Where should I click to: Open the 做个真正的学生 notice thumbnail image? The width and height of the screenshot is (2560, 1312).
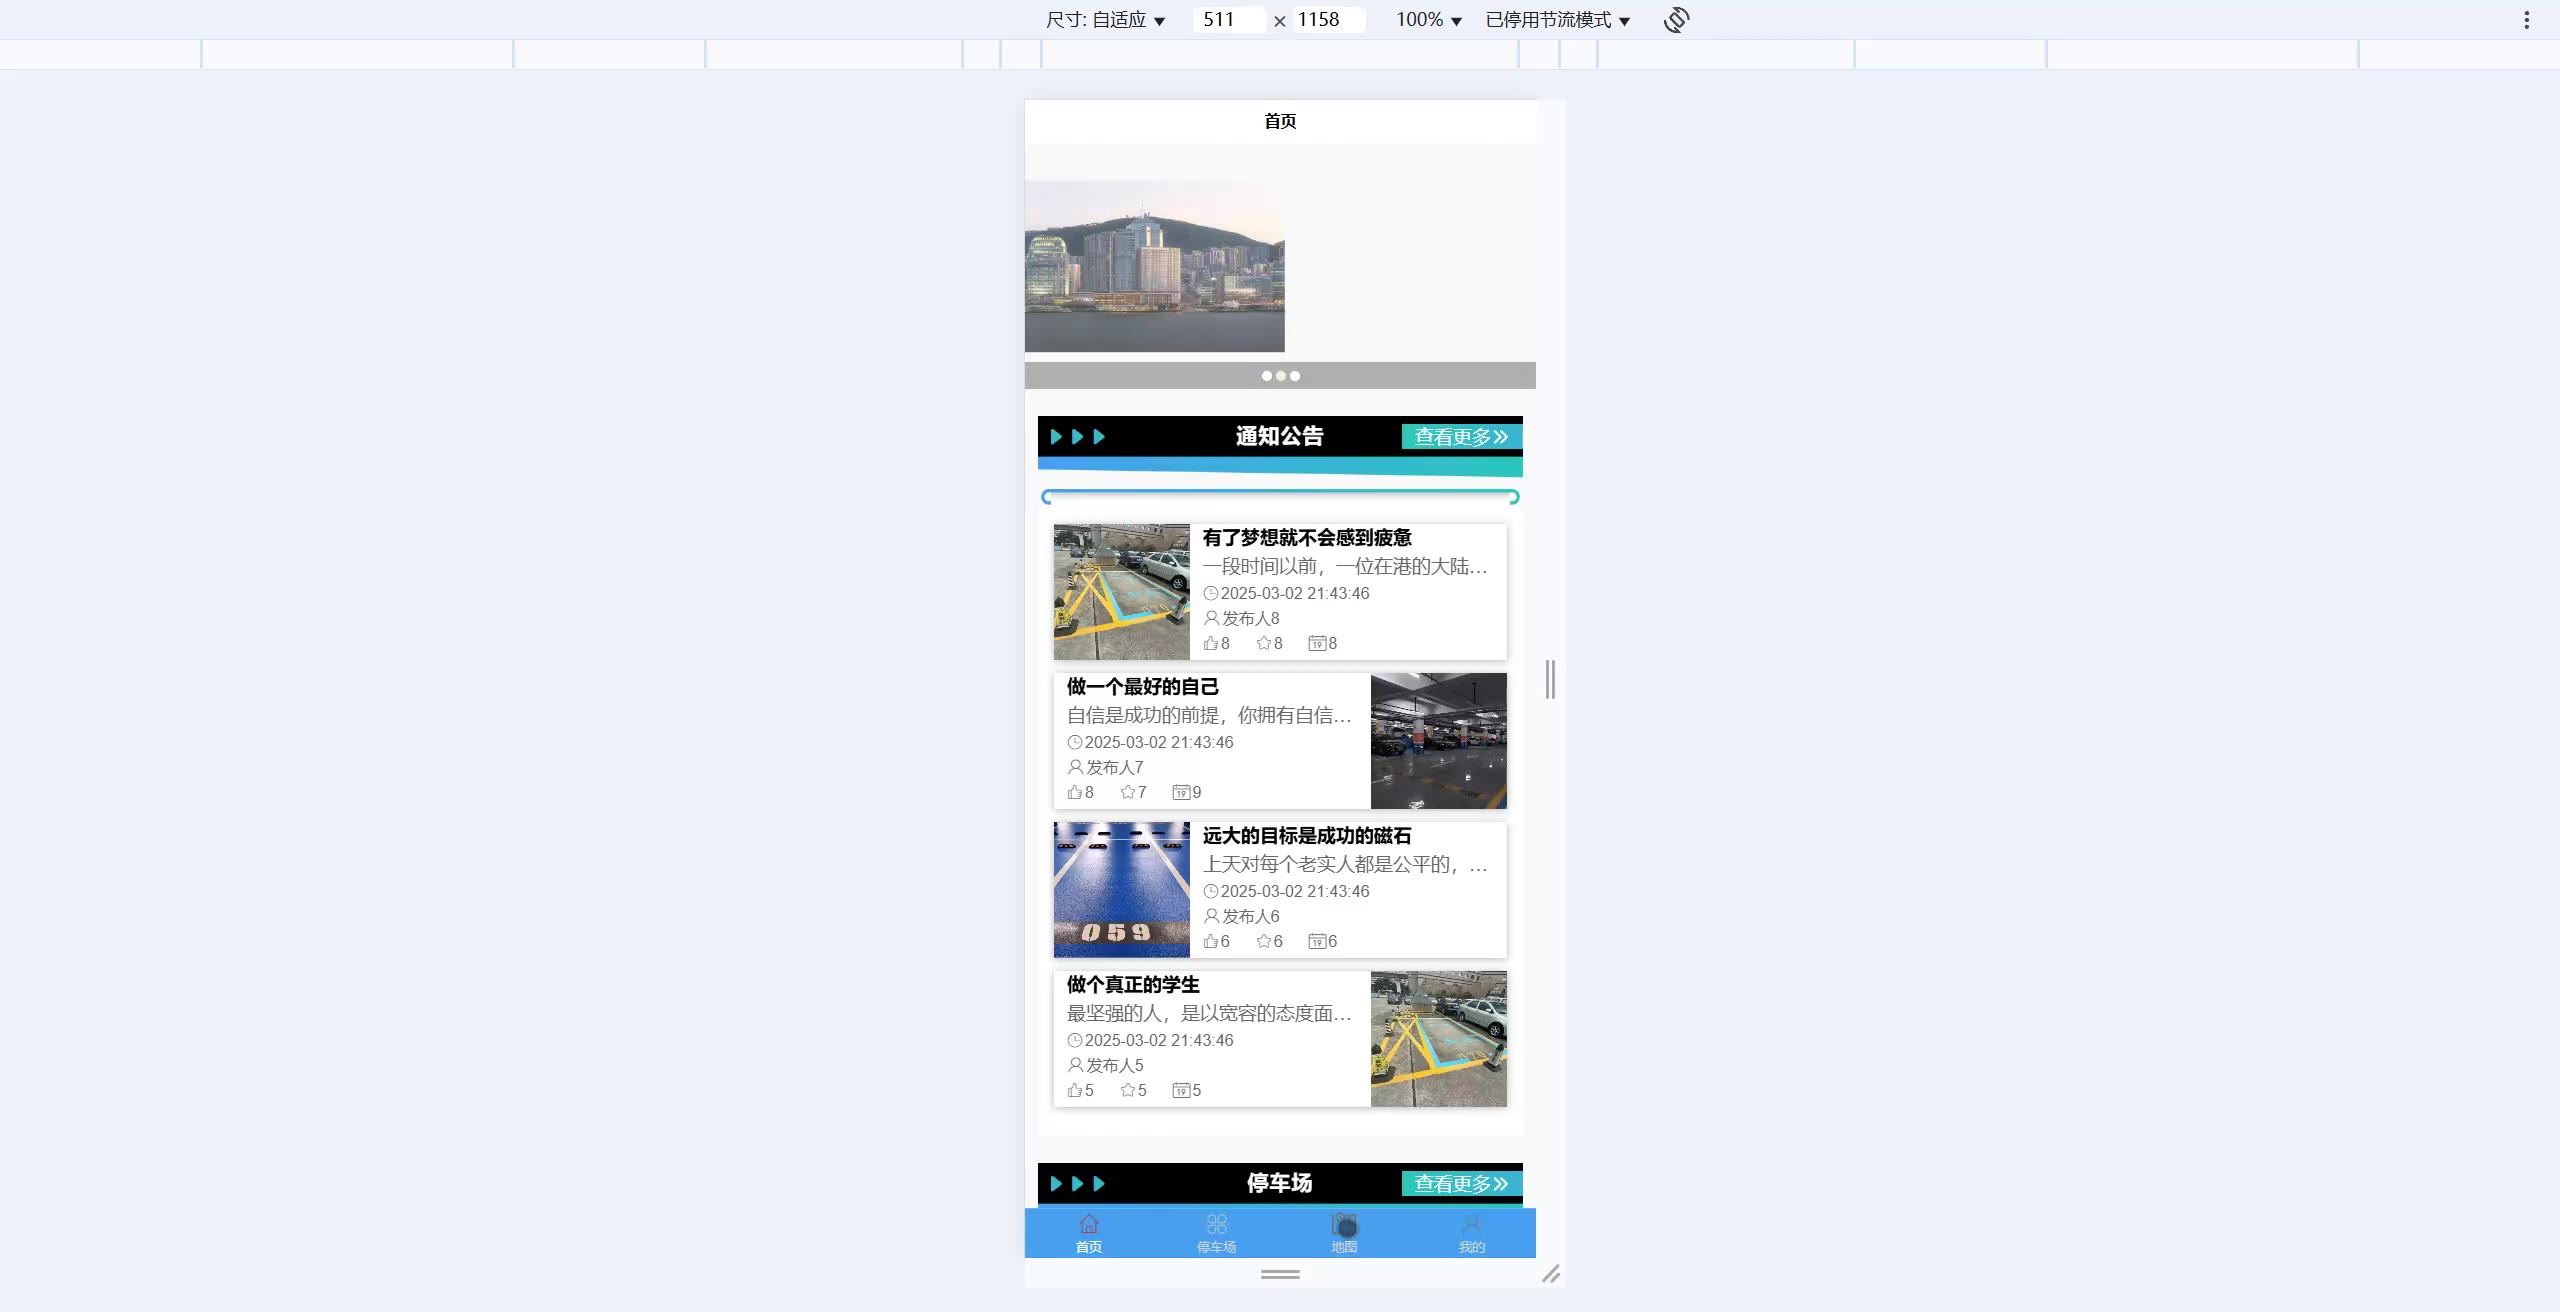[x=1438, y=1039]
